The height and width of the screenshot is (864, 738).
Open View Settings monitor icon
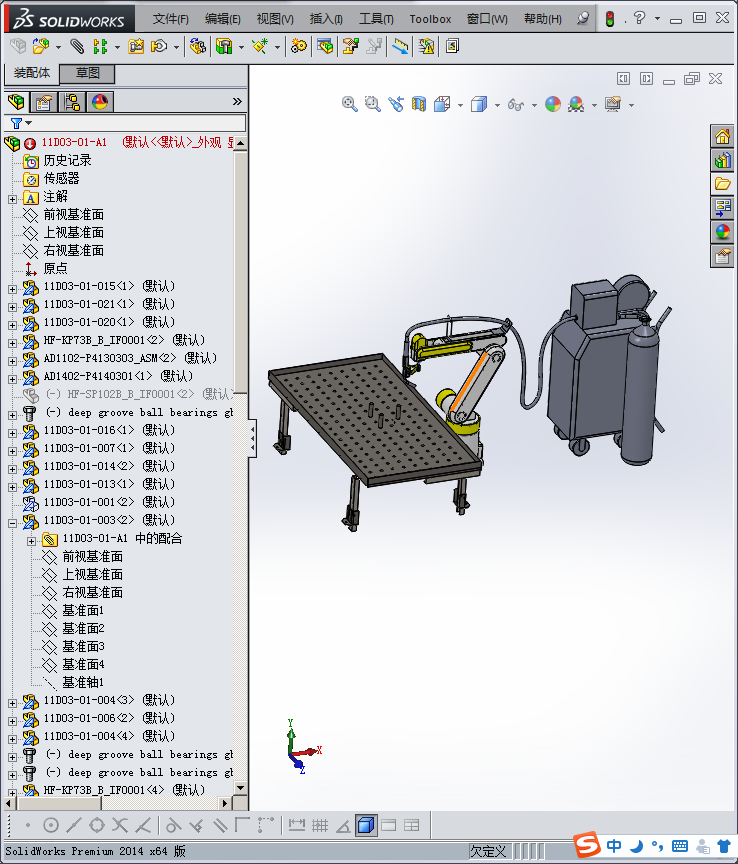point(613,104)
